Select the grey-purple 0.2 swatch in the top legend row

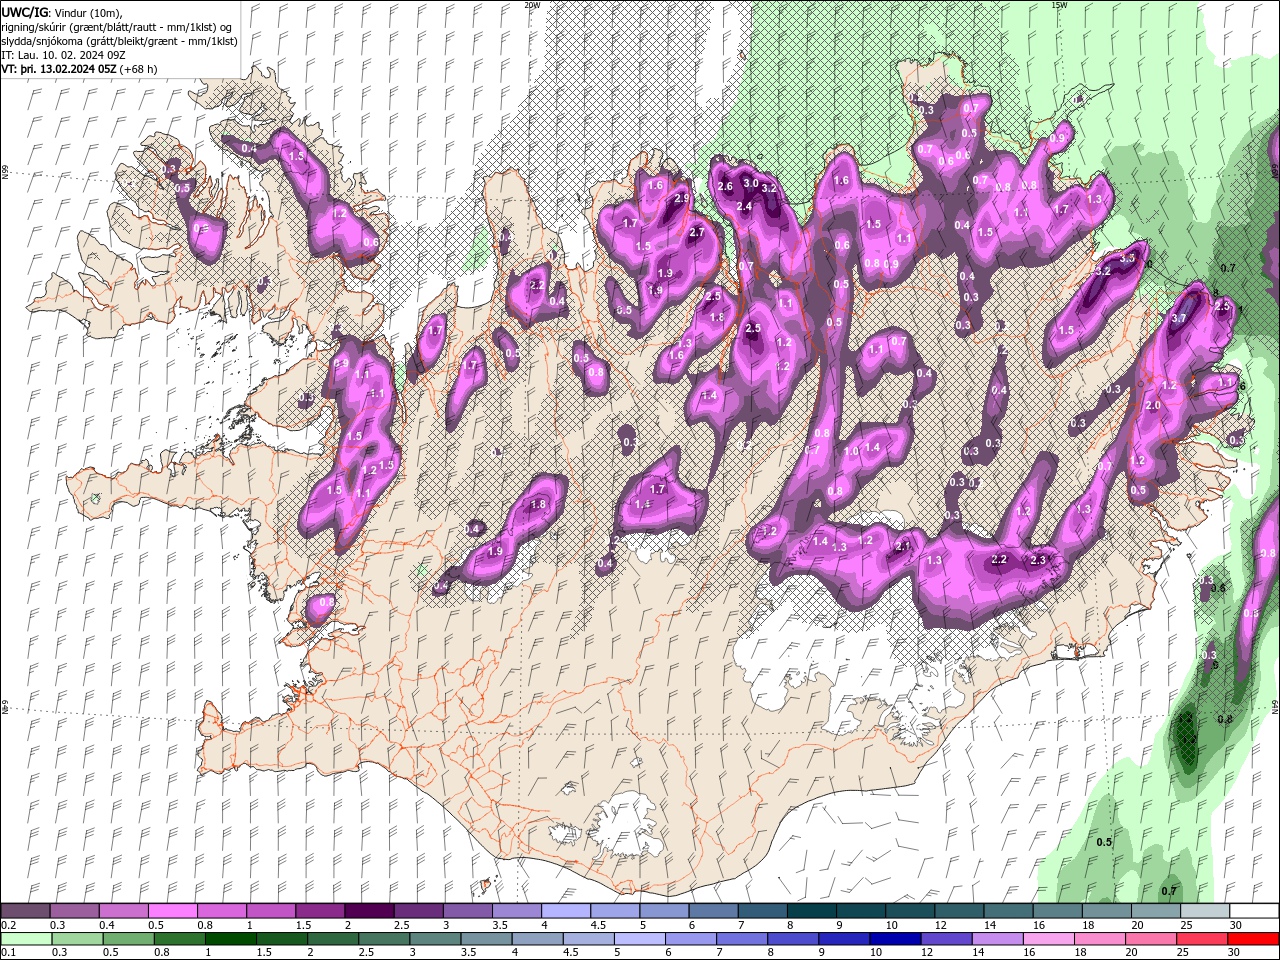[25, 911]
